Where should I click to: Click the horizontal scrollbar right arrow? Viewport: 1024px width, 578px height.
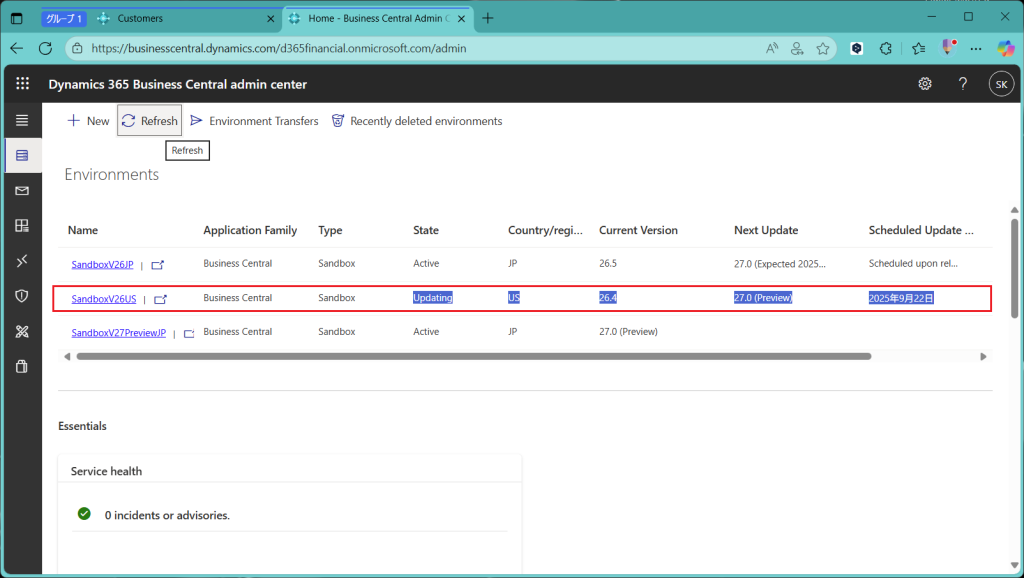pyautogui.click(x=983, y=356)
